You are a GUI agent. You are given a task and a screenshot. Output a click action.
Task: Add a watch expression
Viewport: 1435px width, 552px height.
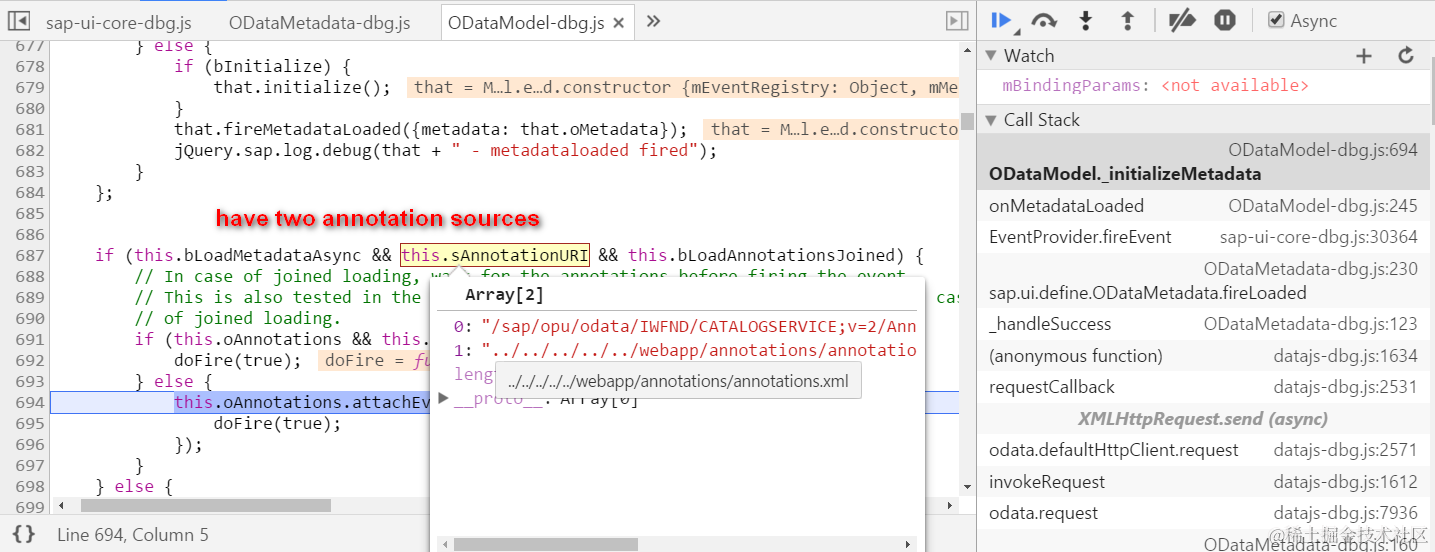1364,56
